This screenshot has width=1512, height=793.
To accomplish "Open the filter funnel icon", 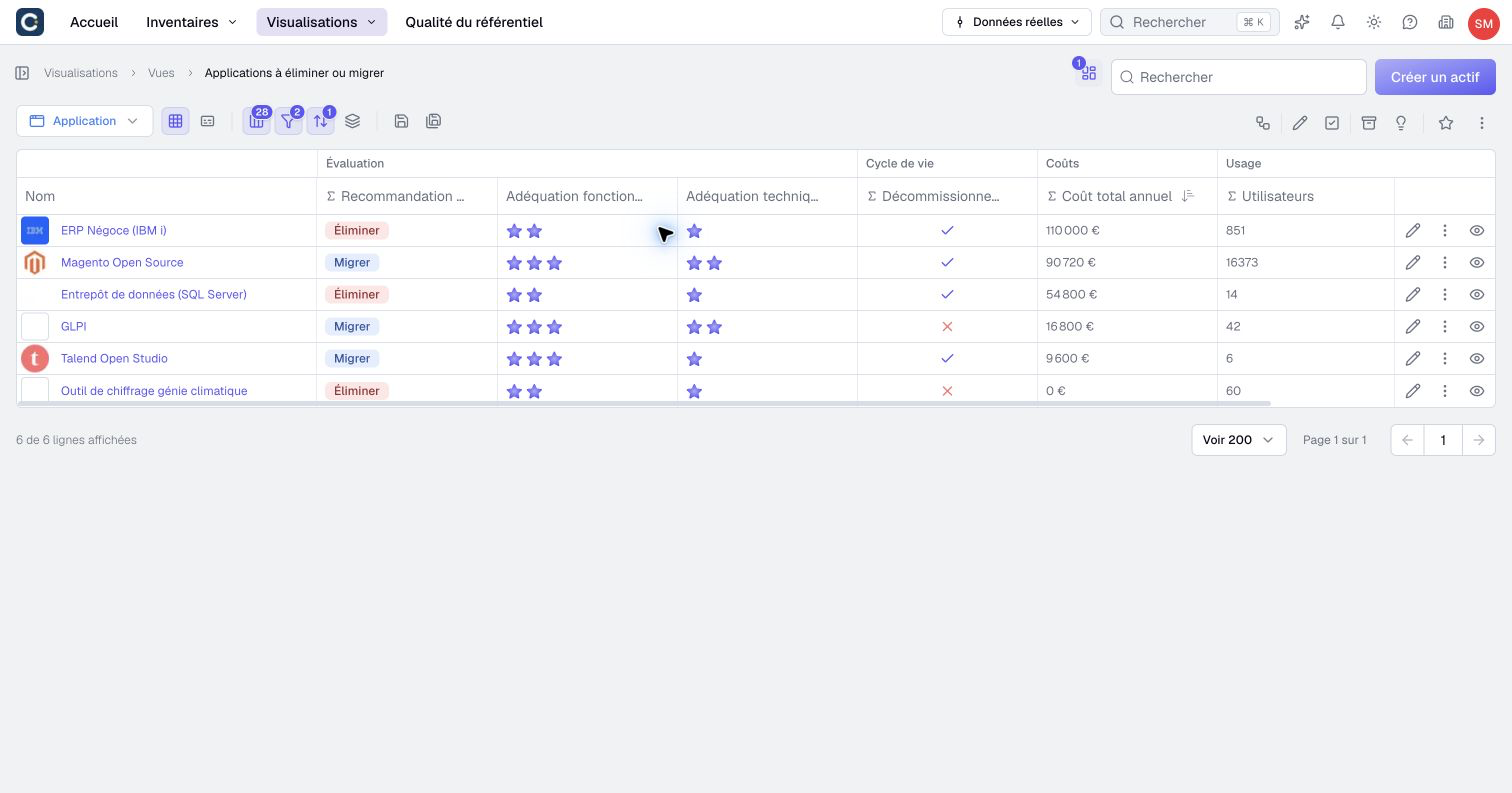I will point(289,121).
